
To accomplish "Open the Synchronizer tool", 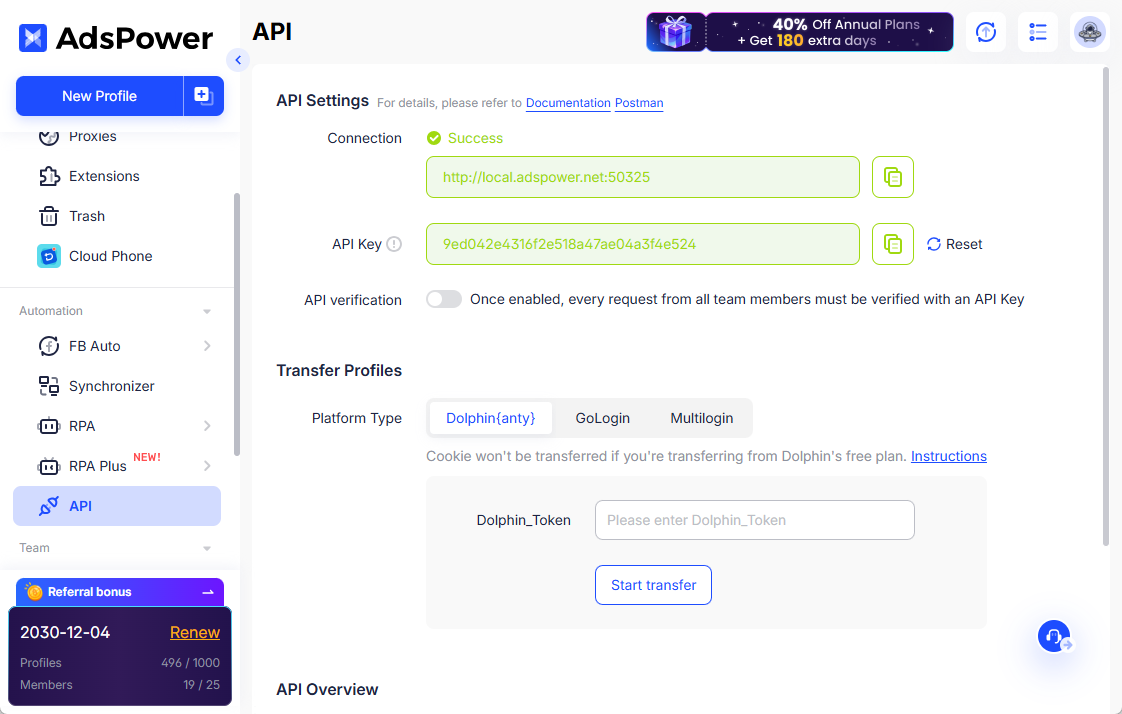I will coord(111,386).
